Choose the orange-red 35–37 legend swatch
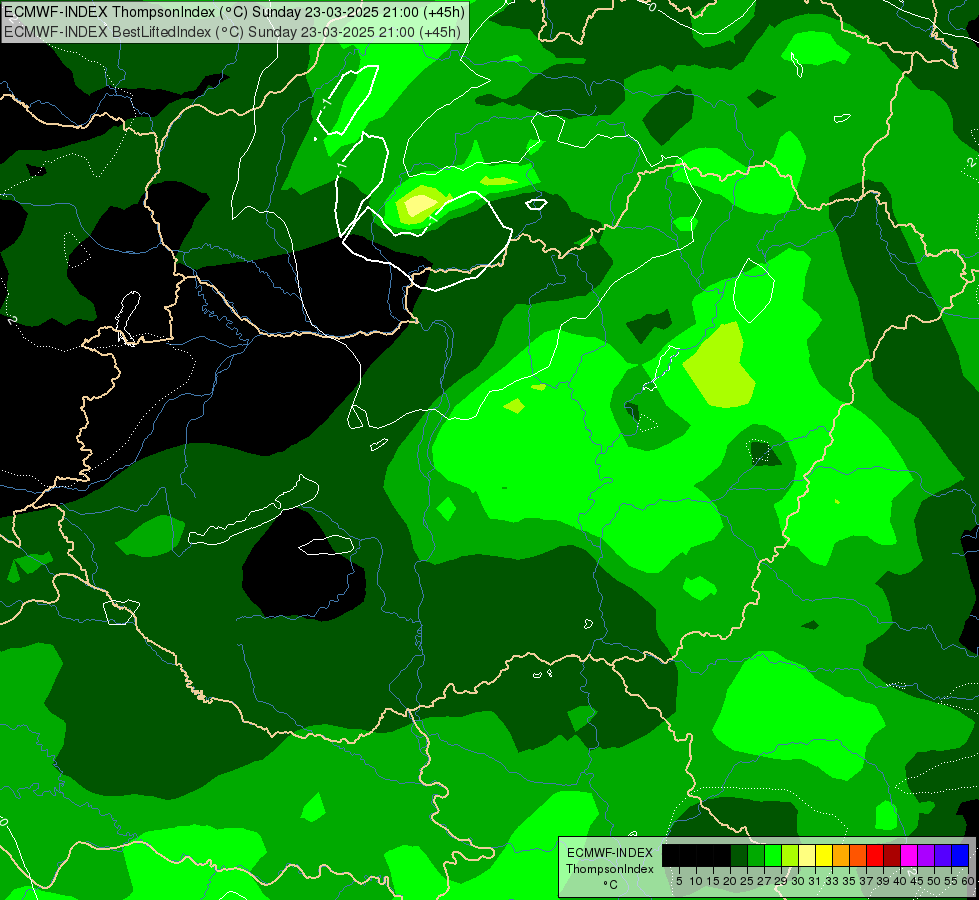The height and width of the screenshot is (900, 979). click(x=858, y=855)
